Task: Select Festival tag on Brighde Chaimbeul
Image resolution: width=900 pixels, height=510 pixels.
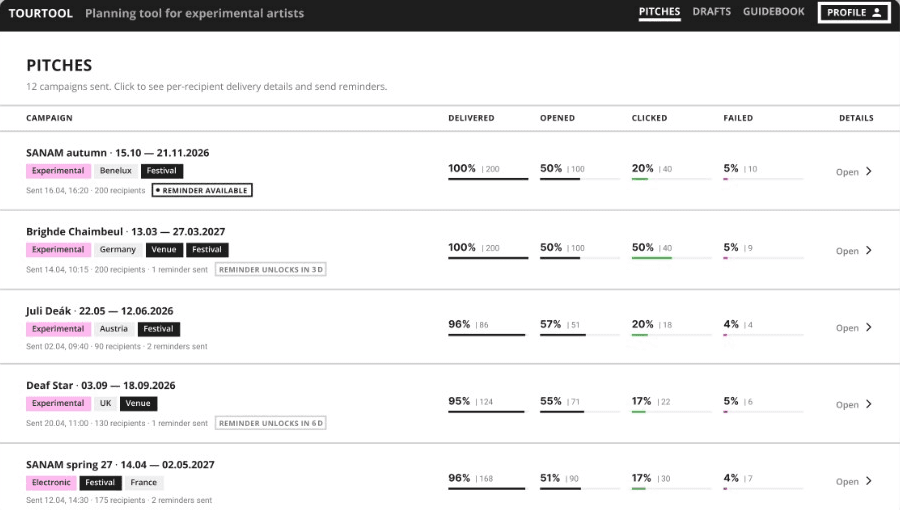Action: (207, 250)
